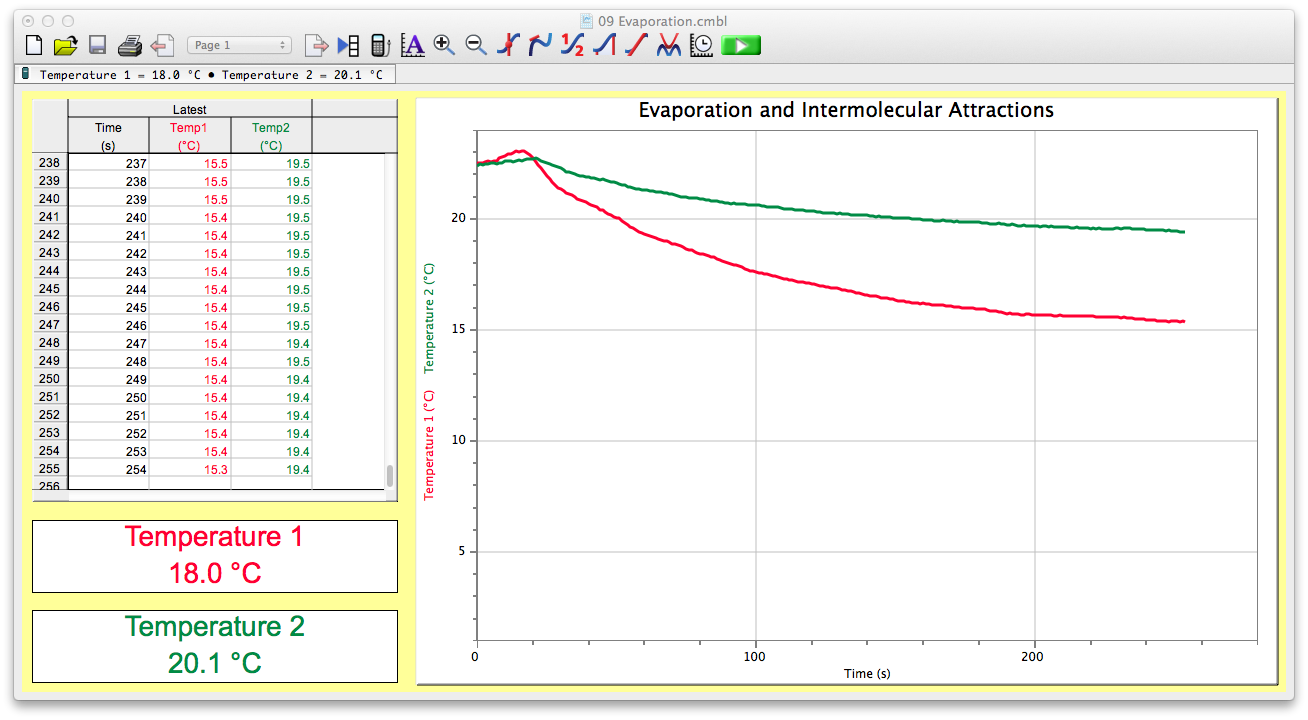1308x720 pixels.
Task: Click the sensor icon in the status bar
Action: (x=25, y=74)
